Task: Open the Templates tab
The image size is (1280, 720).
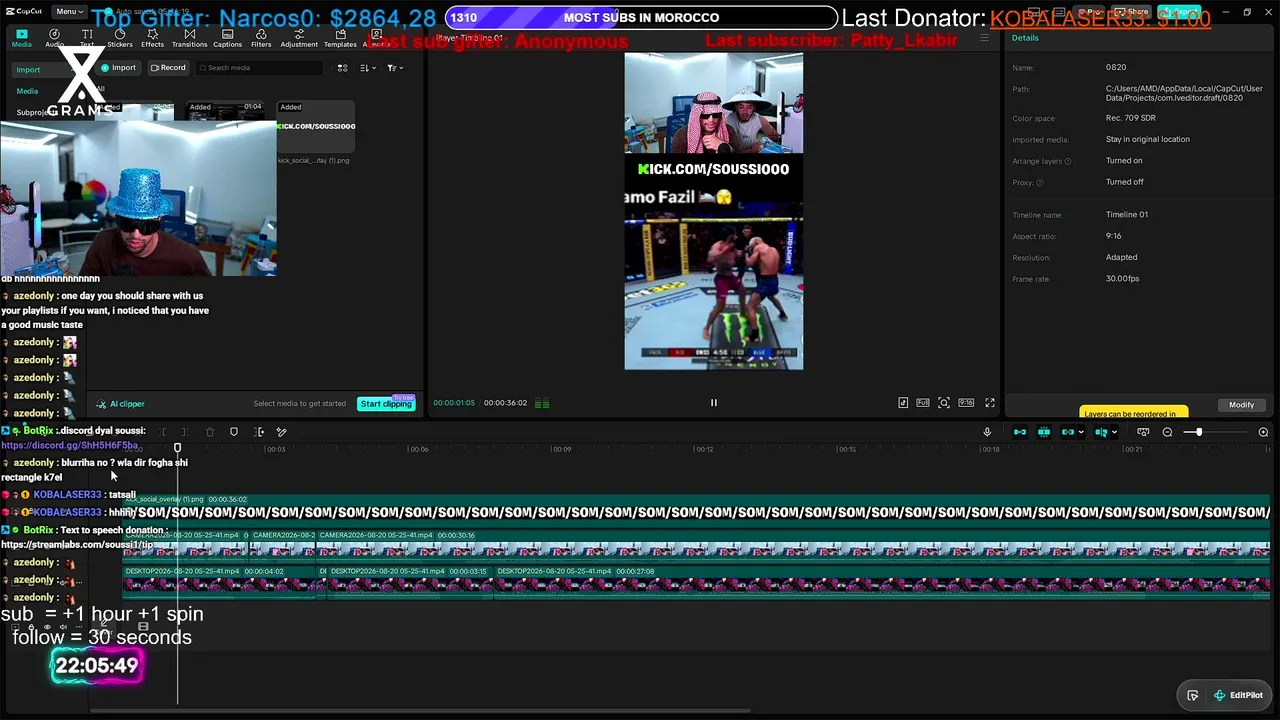Action: point(340,38)
